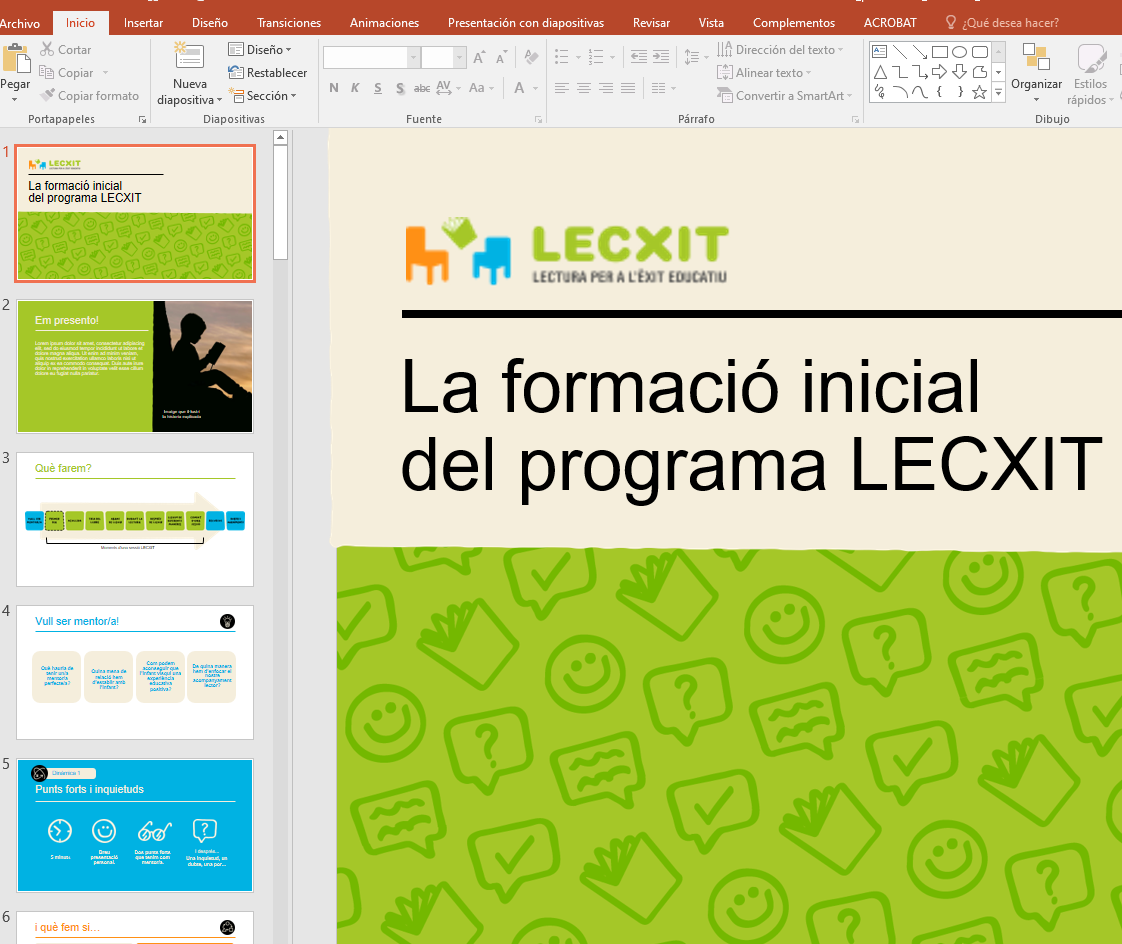Toggle underline (S) formatting
This screenshot has width=1122, height=944.
pyautogui.click(x=377, y=88)
